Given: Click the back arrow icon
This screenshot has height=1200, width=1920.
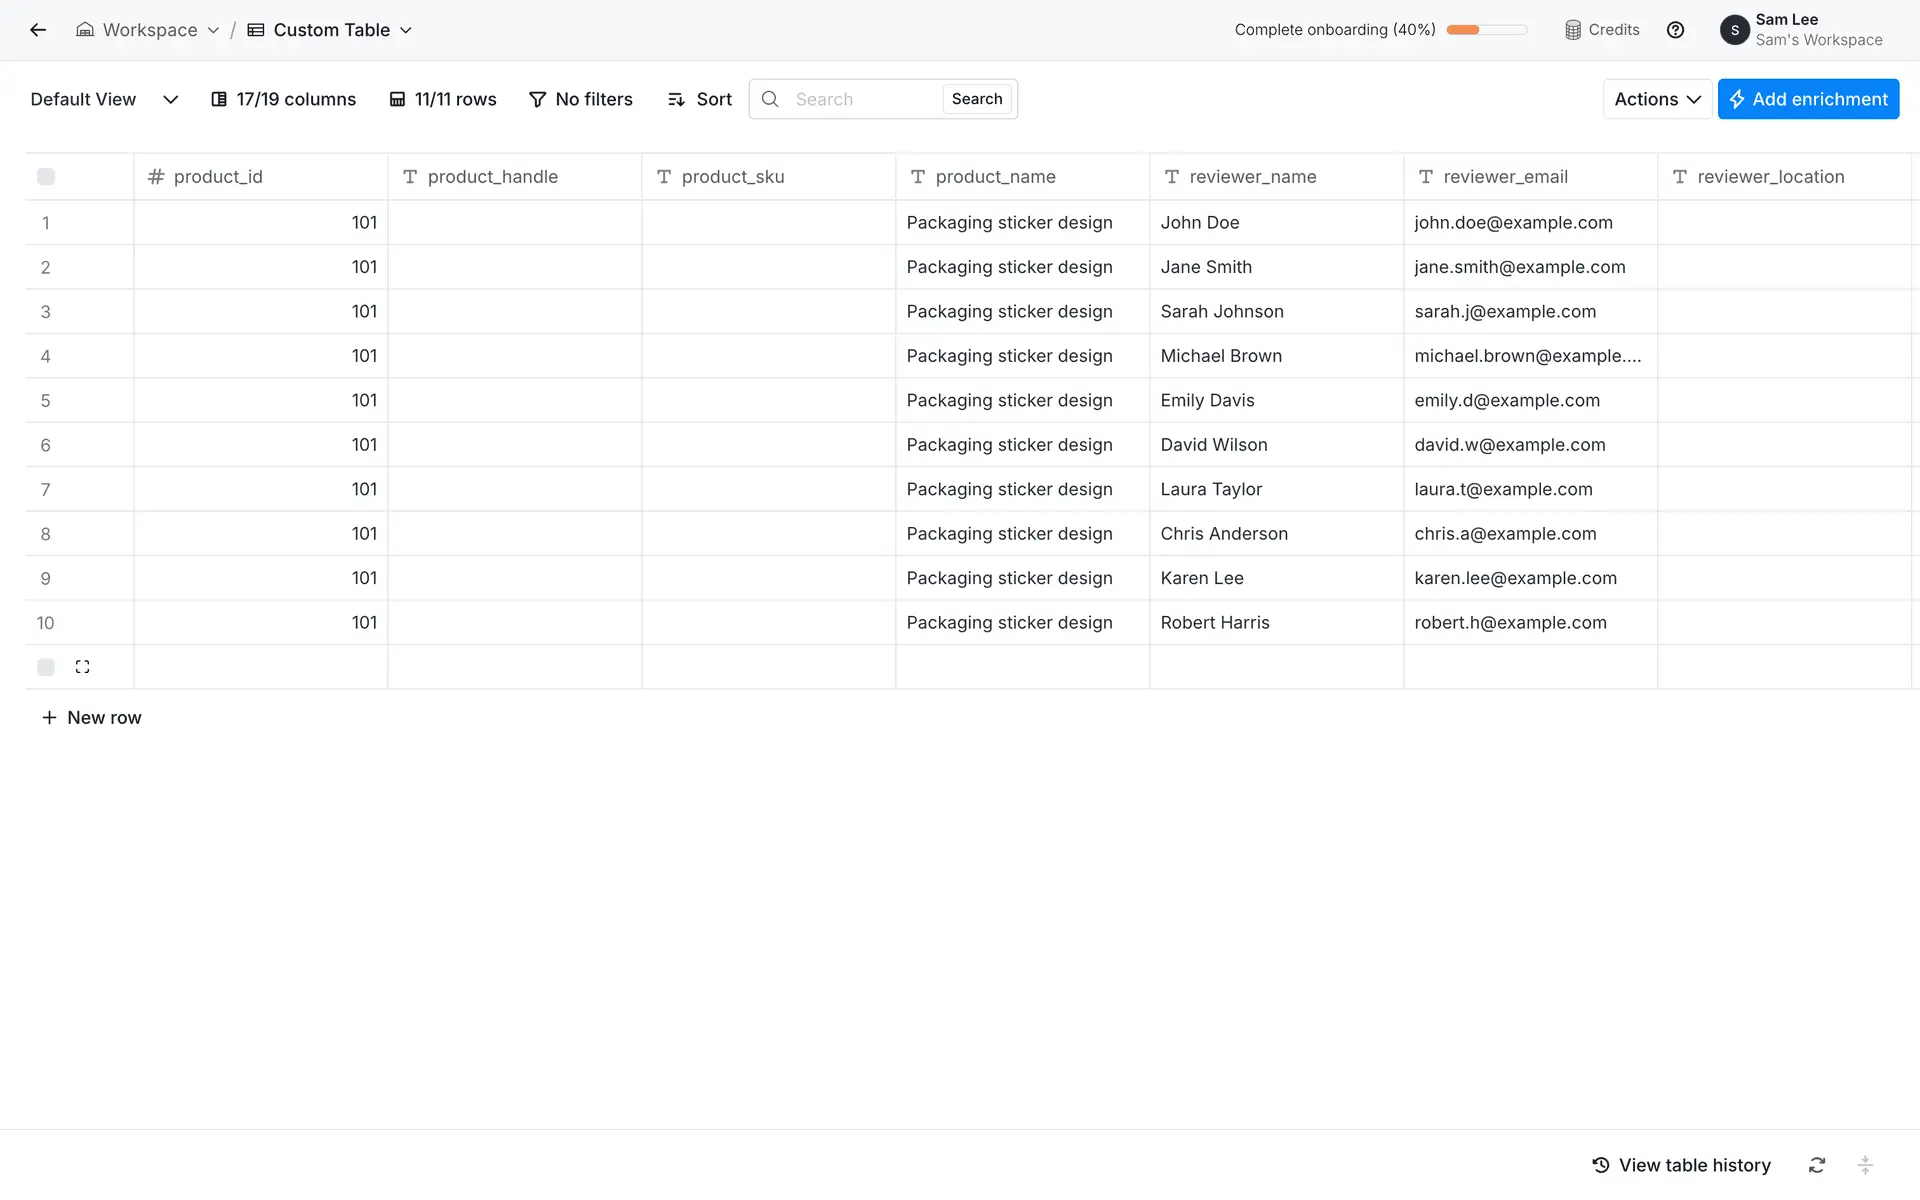Looking at the screenshot, I should tap(38, 30).
